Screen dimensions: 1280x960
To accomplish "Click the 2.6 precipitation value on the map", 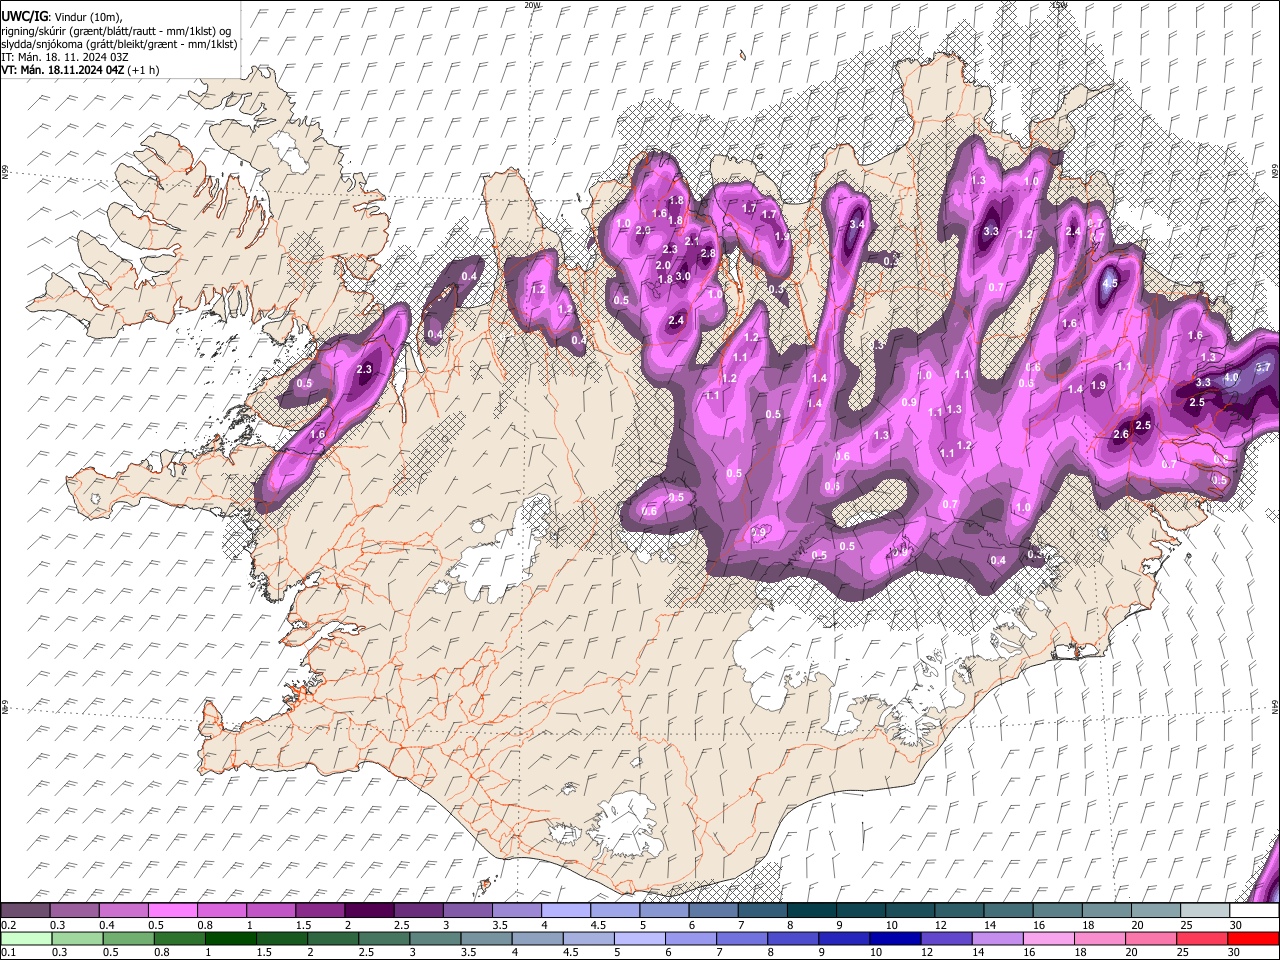I will tap(1121, 434).
